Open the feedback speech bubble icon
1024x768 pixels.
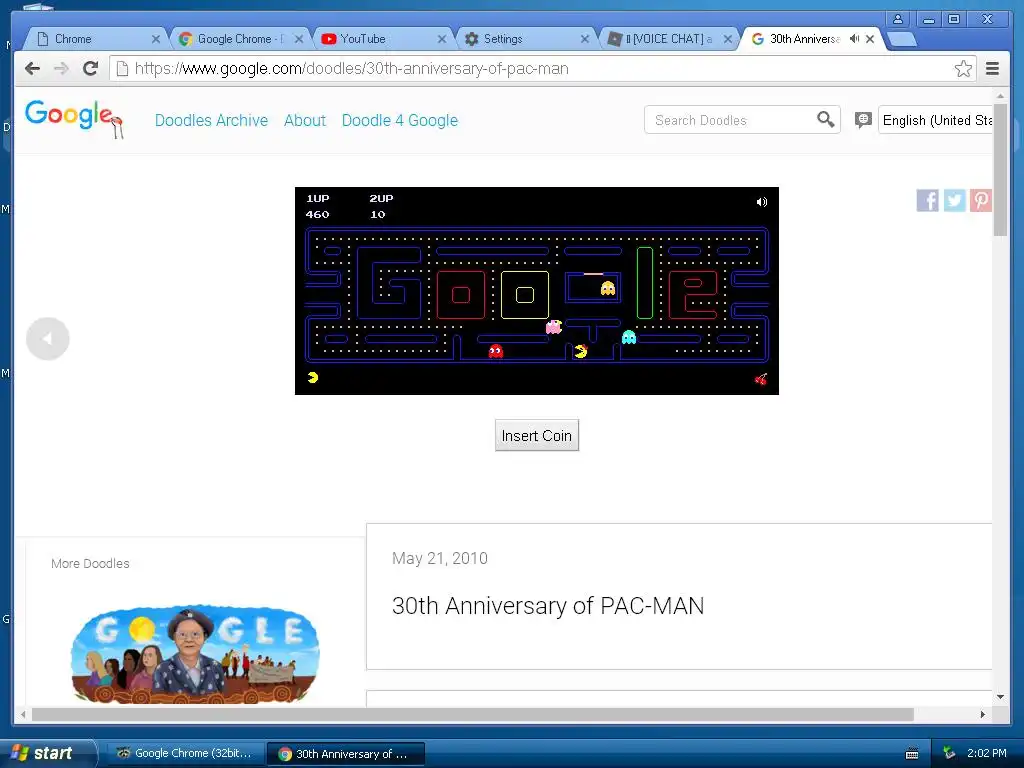tap(863, 120)
